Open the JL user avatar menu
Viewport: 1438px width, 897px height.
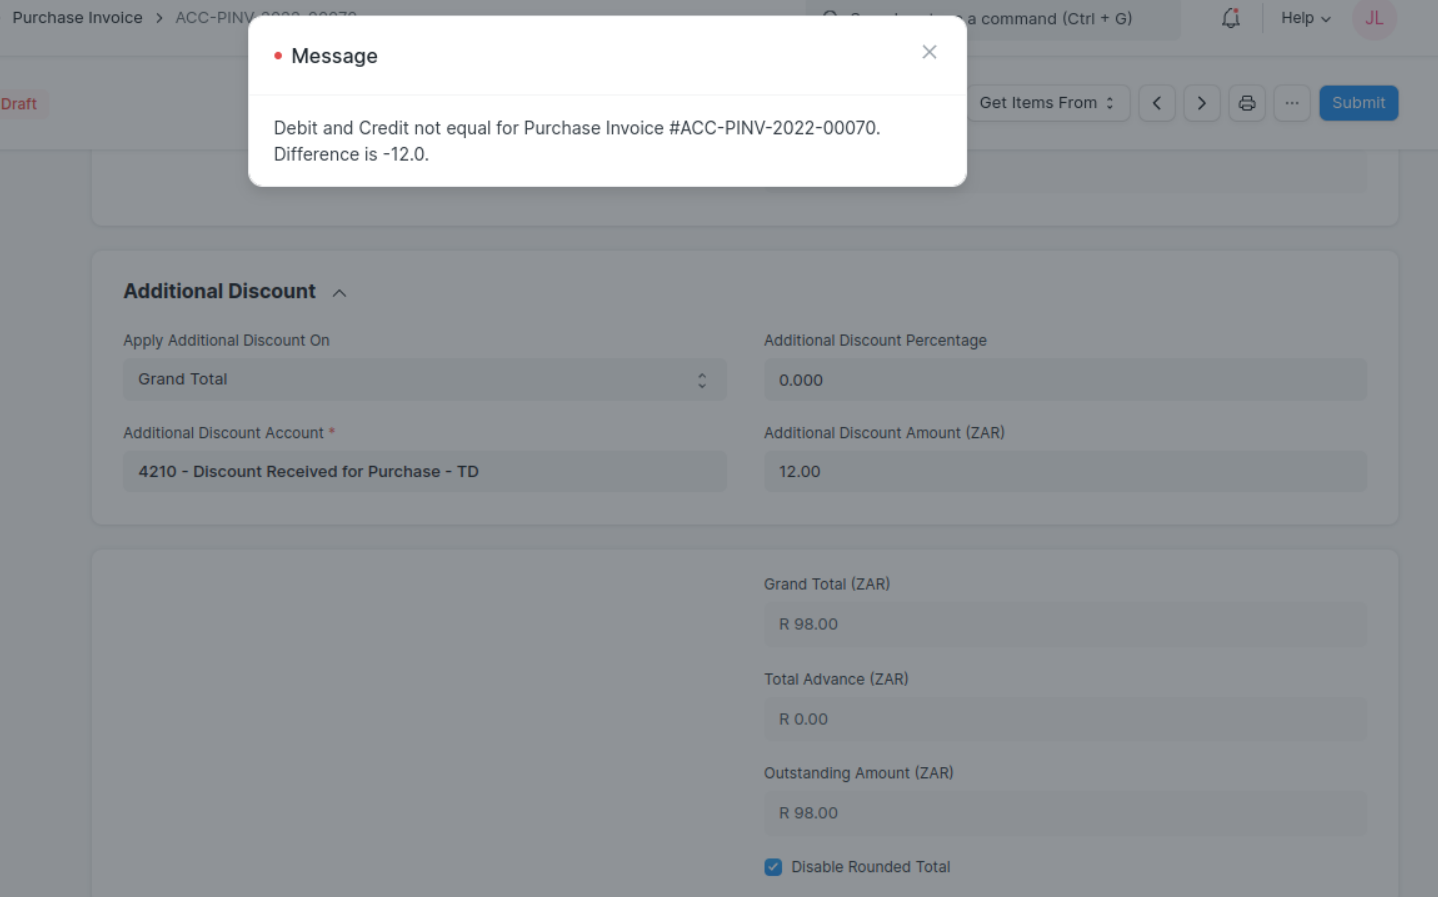pos(1374,19)
